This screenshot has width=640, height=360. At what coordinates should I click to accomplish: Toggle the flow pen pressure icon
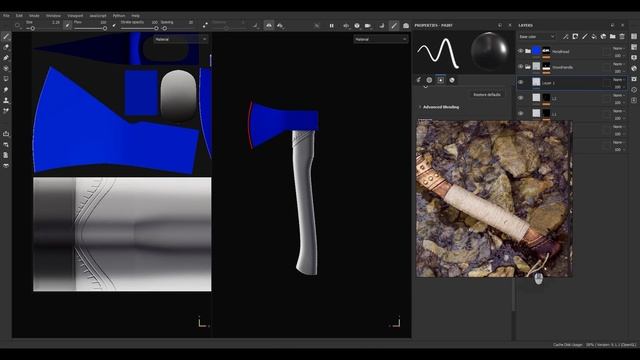[x=114, y=25]
